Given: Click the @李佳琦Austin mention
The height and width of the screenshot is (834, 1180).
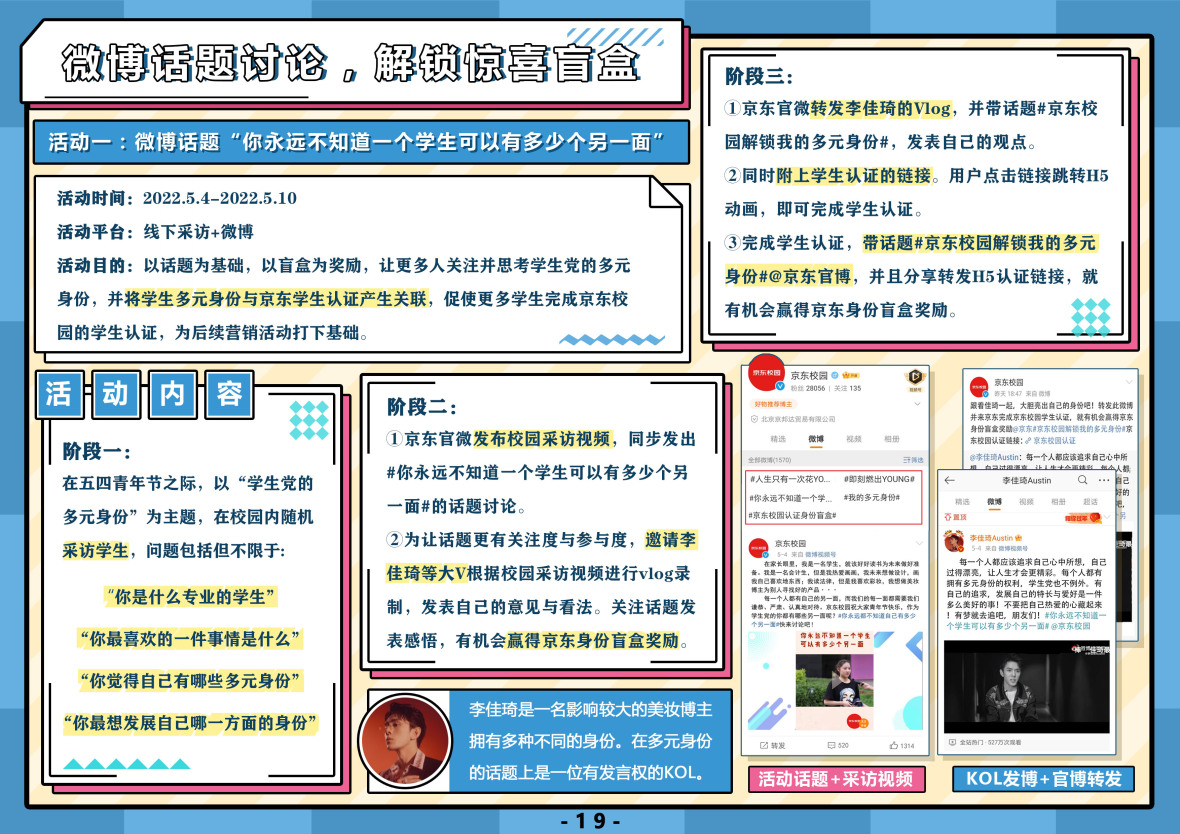Looking at the screenshot, I should (996, 457).
